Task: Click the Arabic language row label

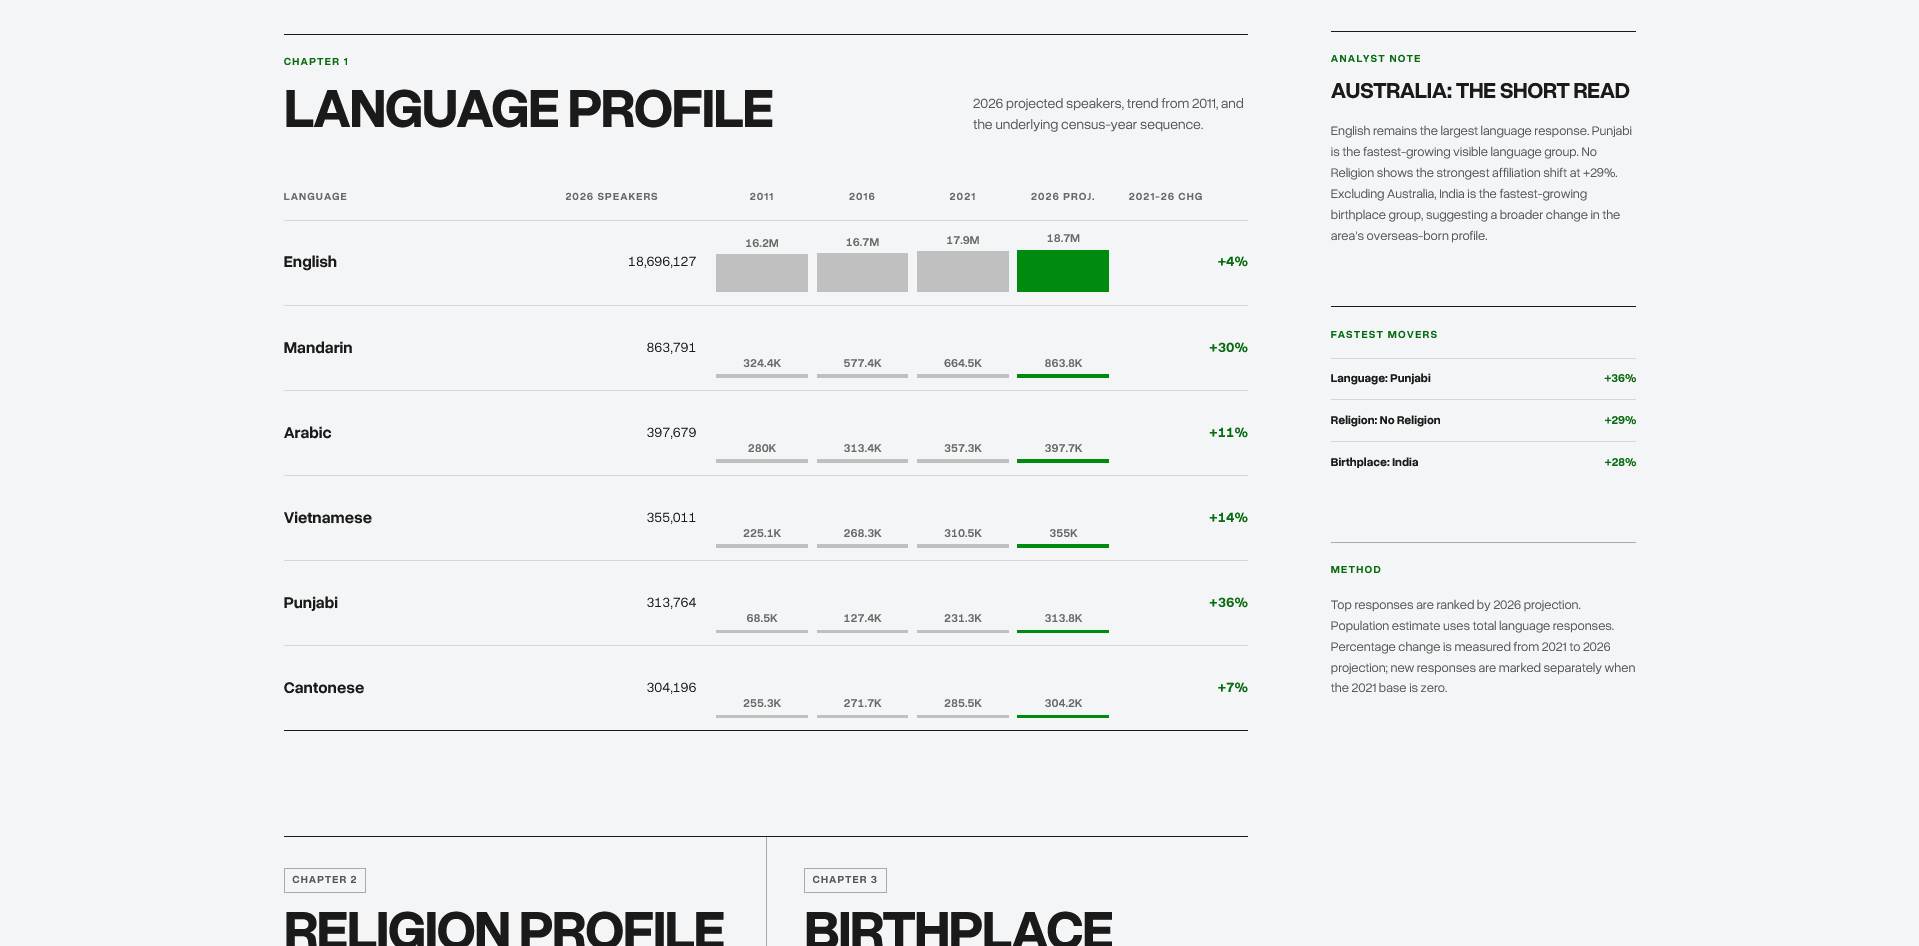Action: click(x=307, y=433)
